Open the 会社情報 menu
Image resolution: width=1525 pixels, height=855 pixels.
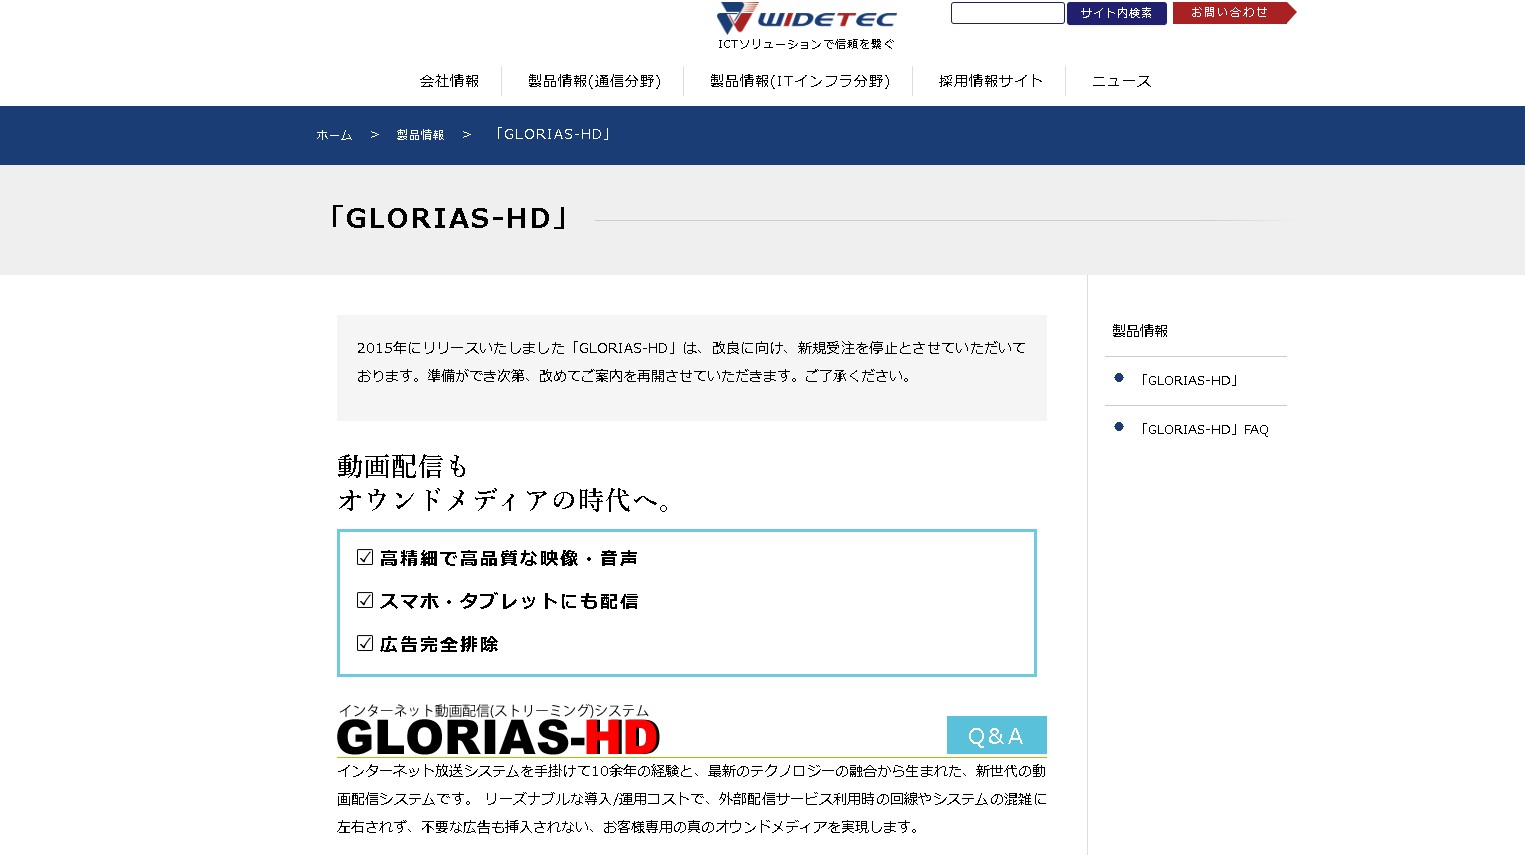449,81
